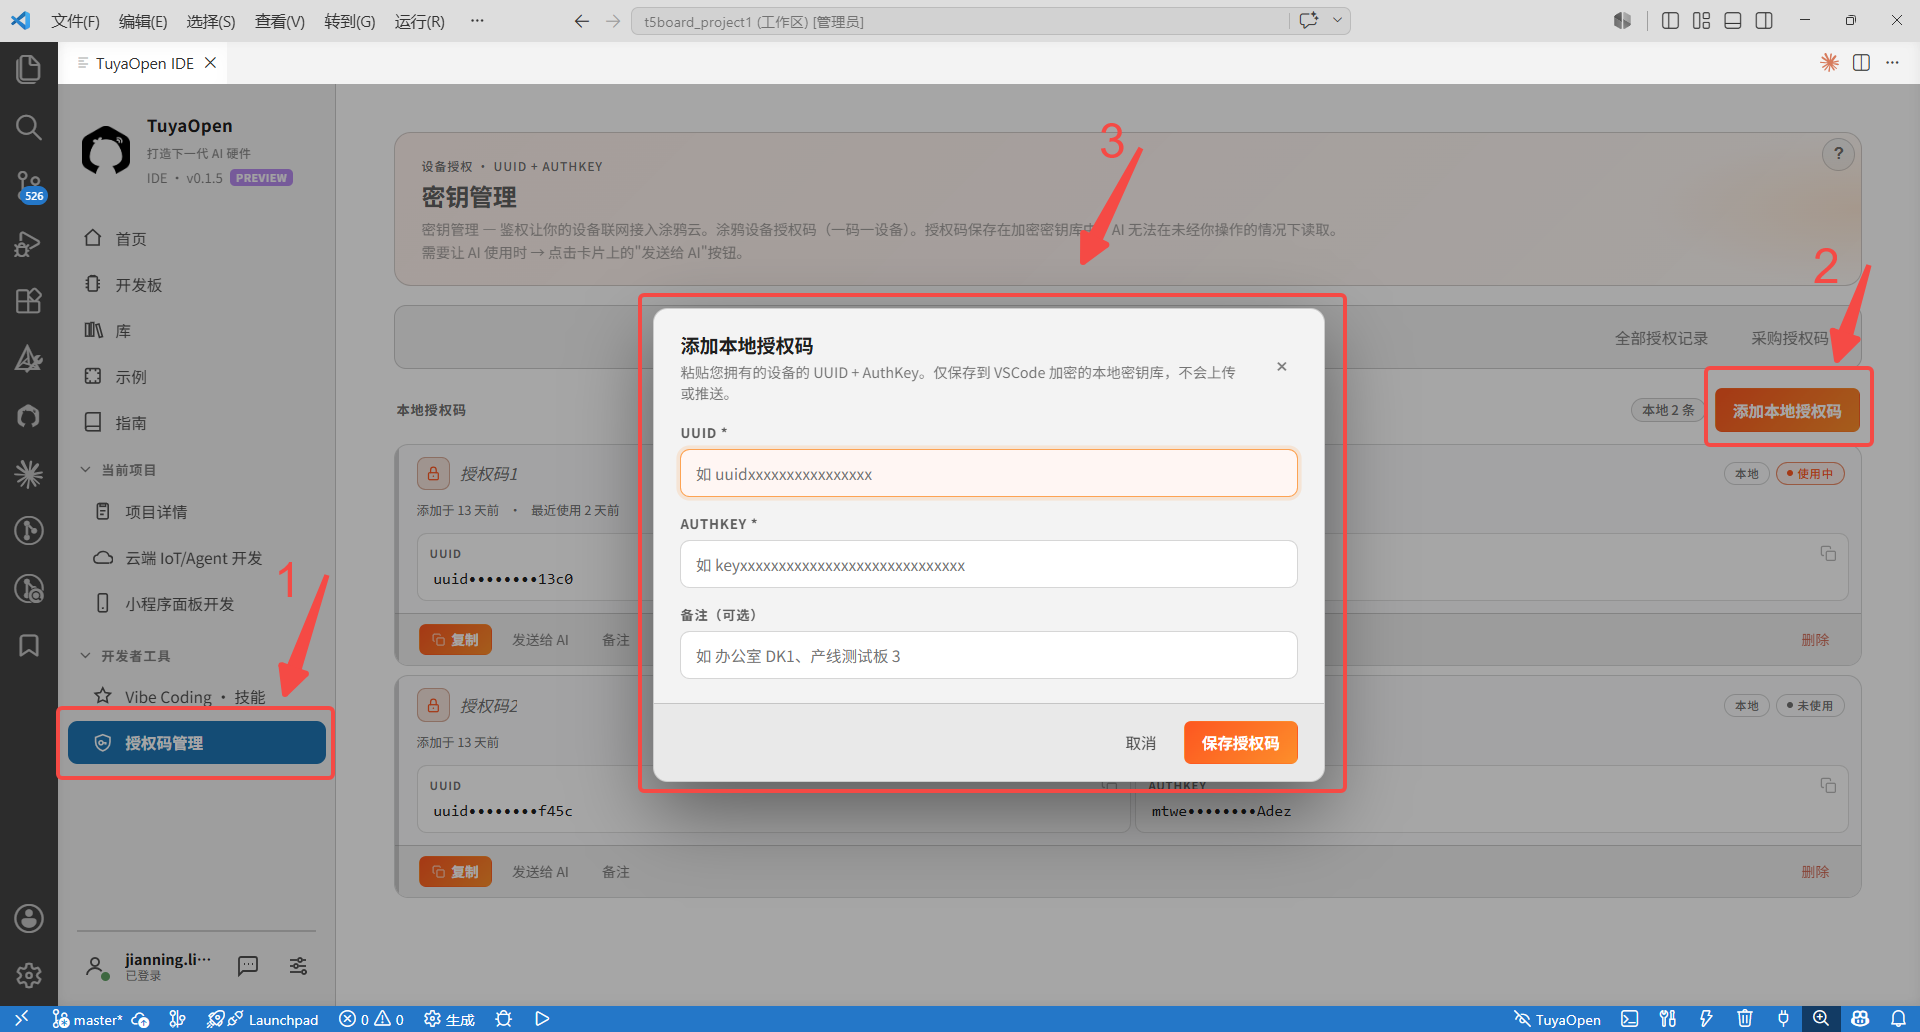Click the help question mark button
Screen dimensions: 1920x1032
(1838, 154)
